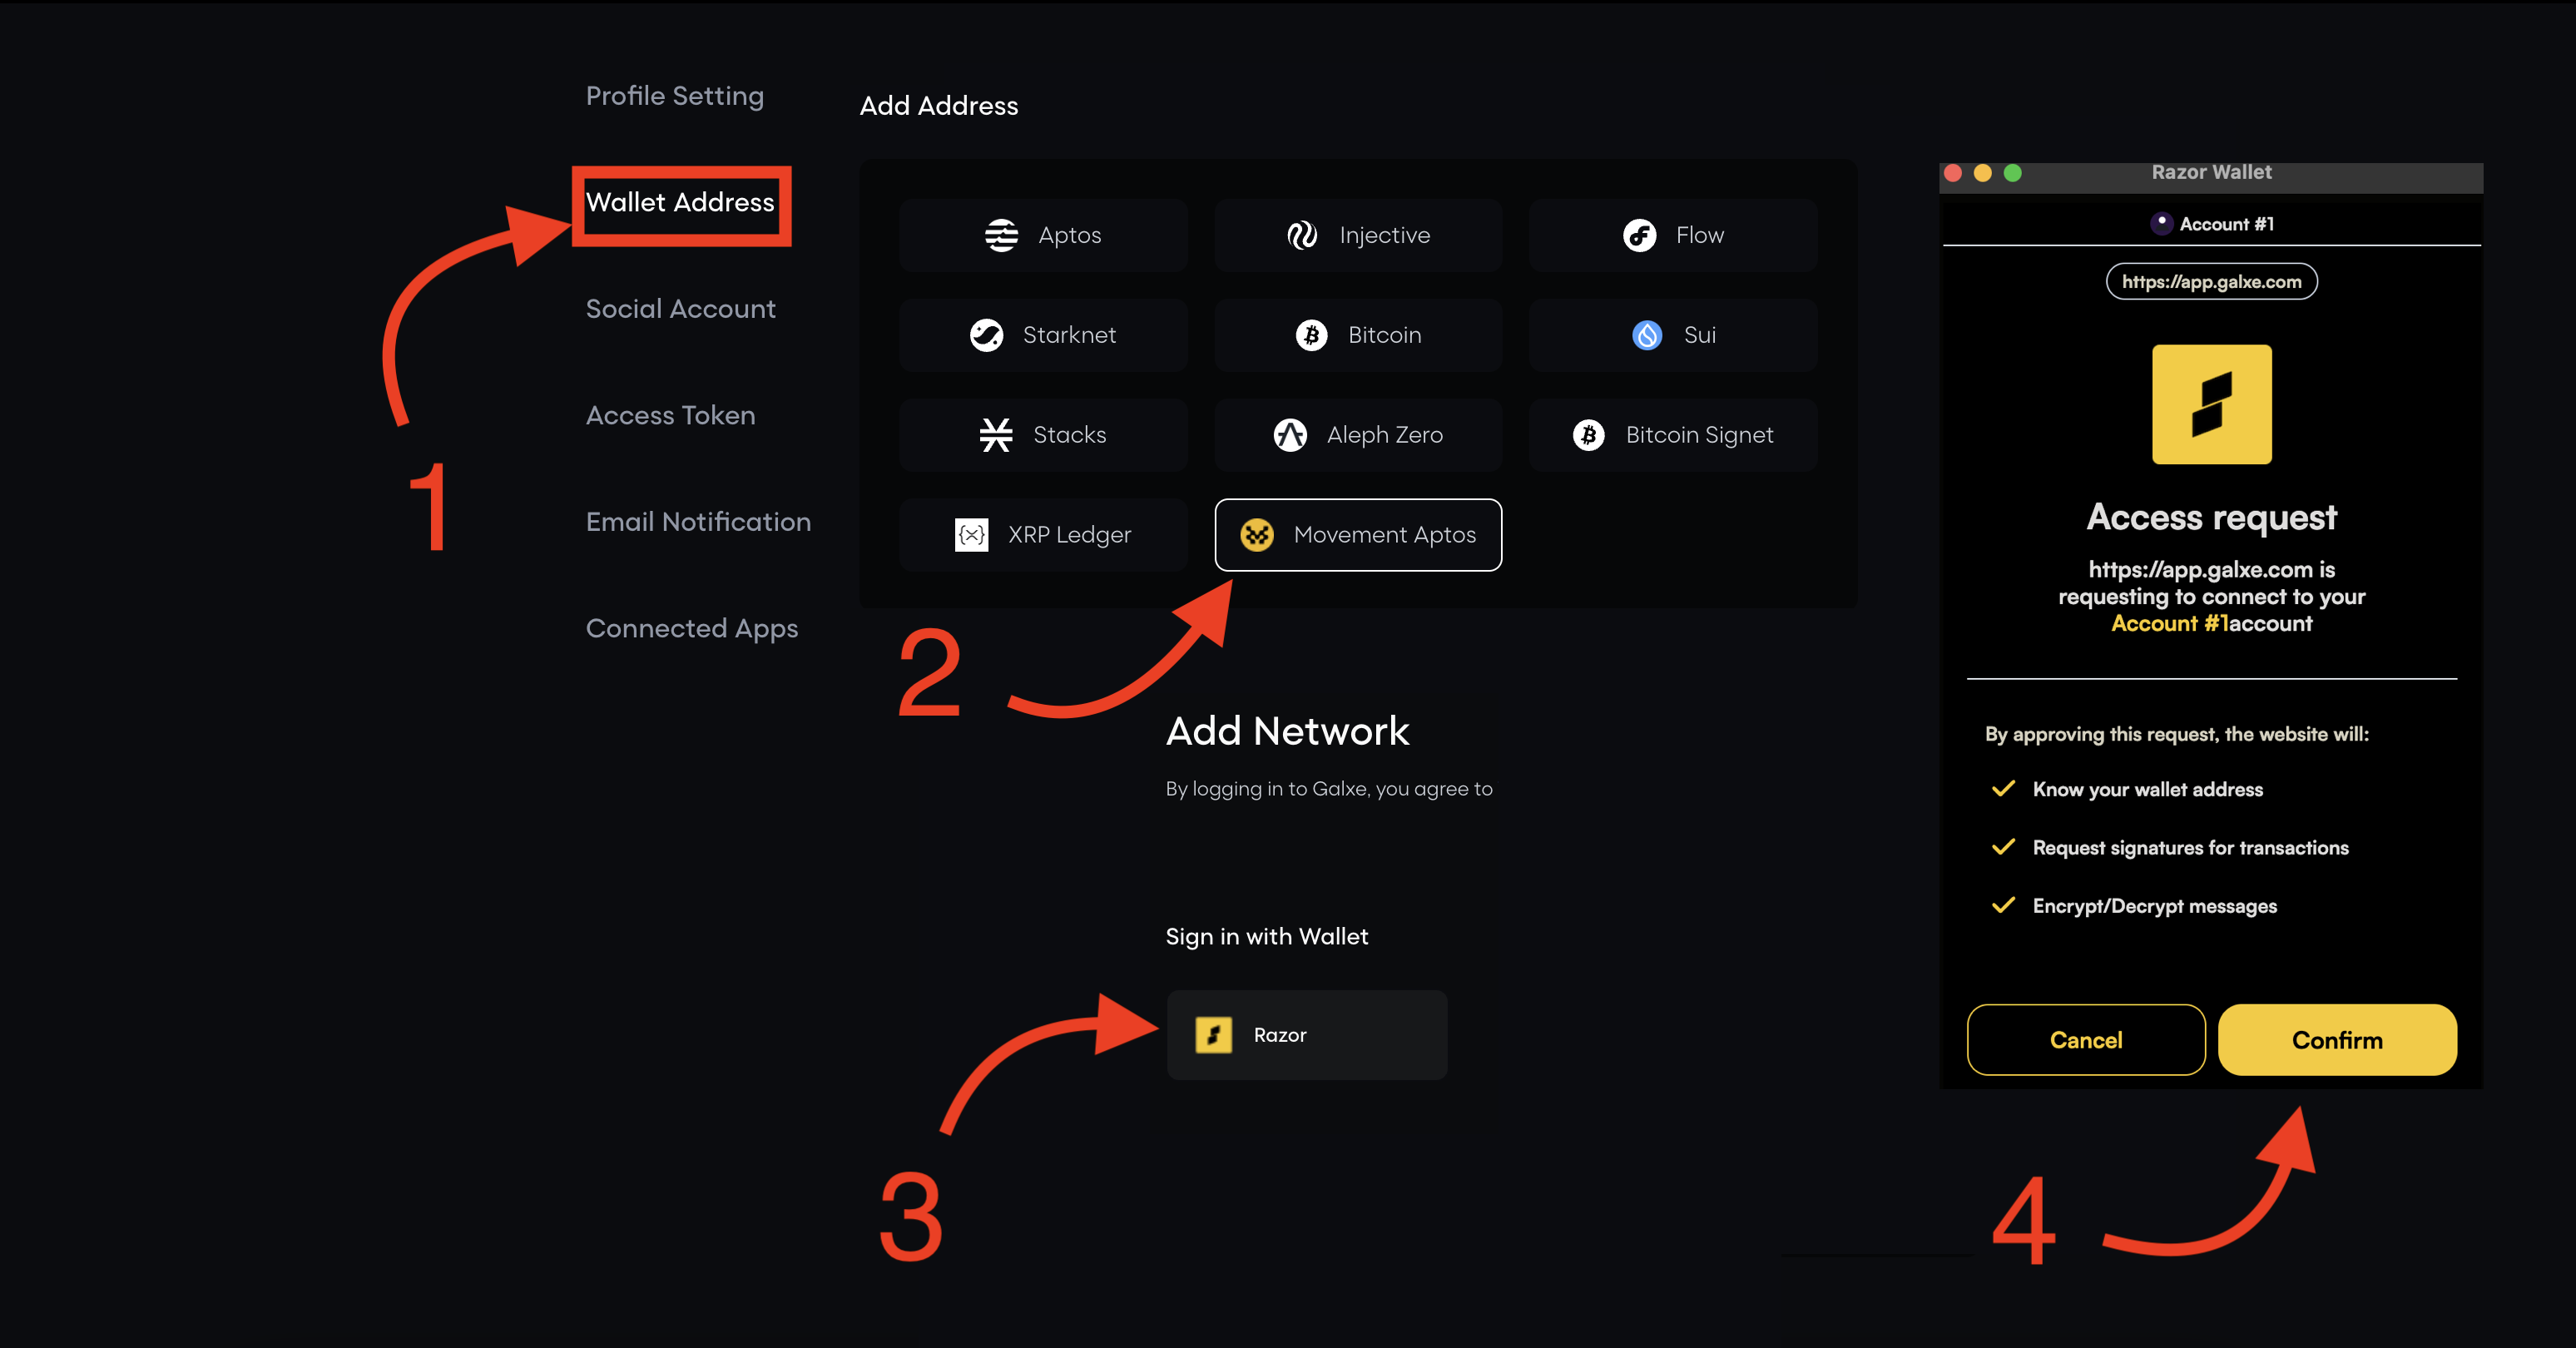
Task: Open the Wallet Address settings tab
Action: (x=680, y=203)
